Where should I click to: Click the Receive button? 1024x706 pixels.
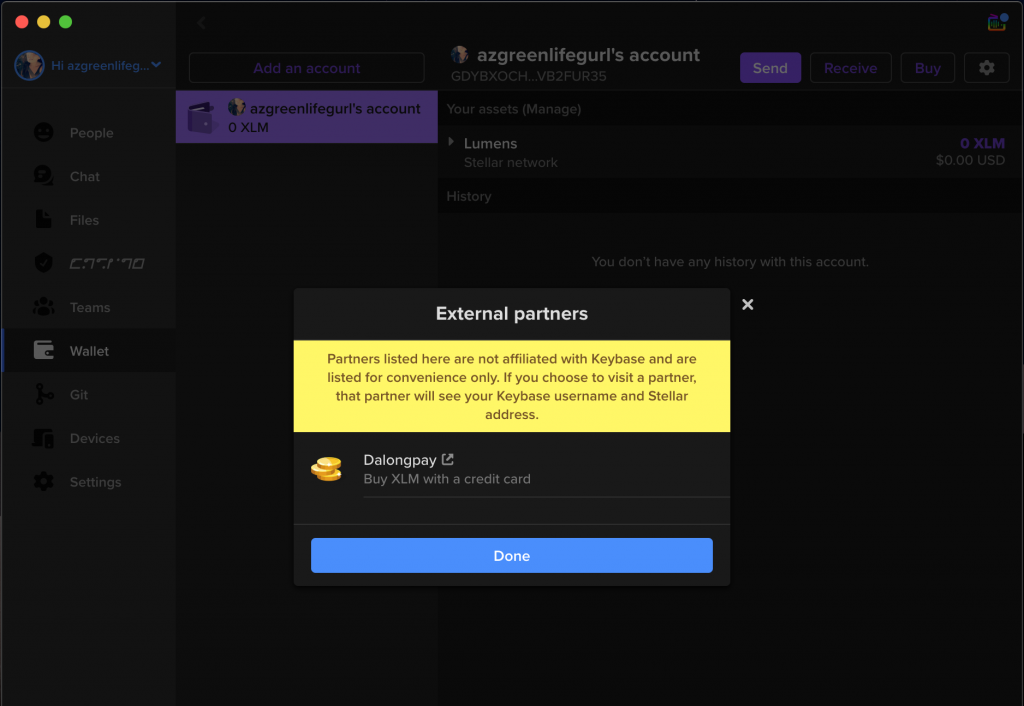850,68
